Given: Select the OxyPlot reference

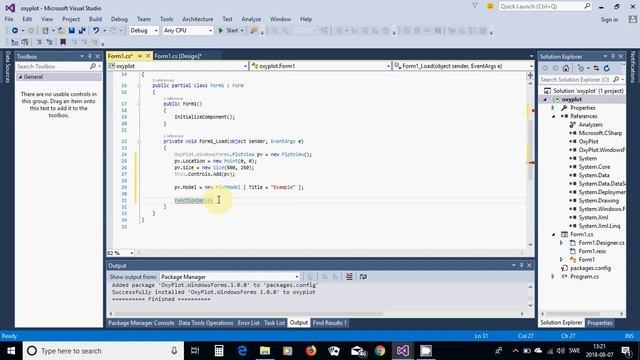Looking at the screenshot, I should (589, 142).
